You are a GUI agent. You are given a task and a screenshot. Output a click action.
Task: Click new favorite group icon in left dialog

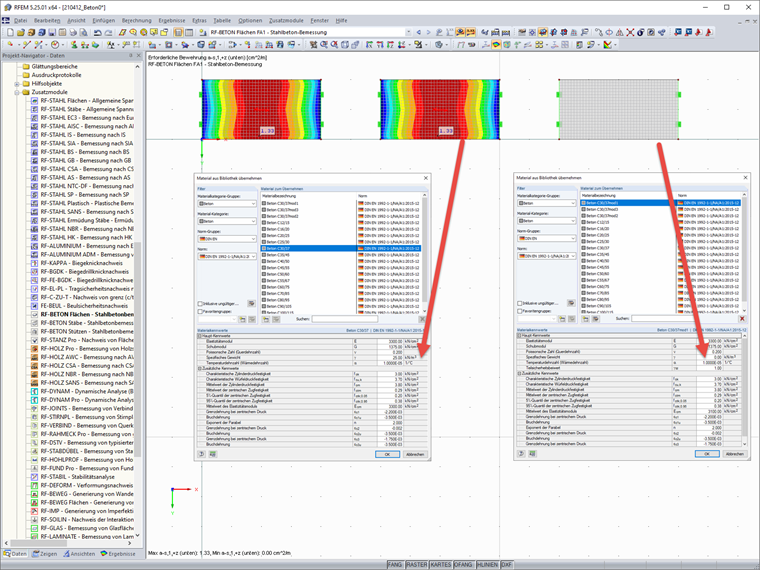242,319
